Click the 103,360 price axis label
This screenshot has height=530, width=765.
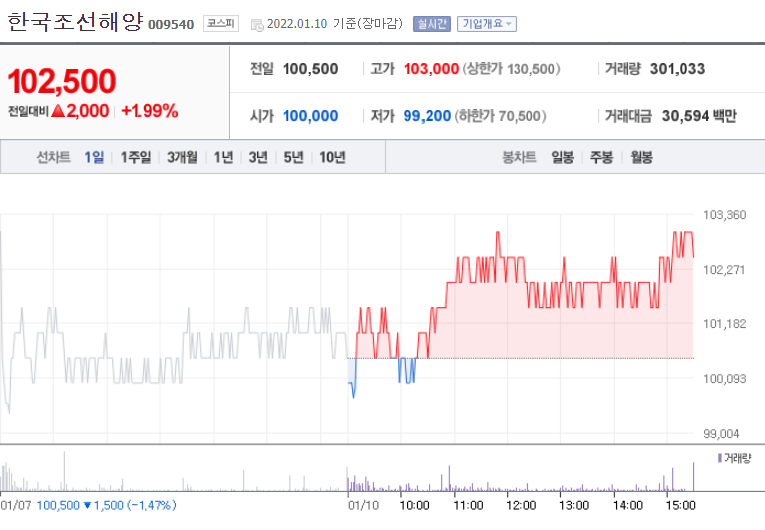(725, 215)
